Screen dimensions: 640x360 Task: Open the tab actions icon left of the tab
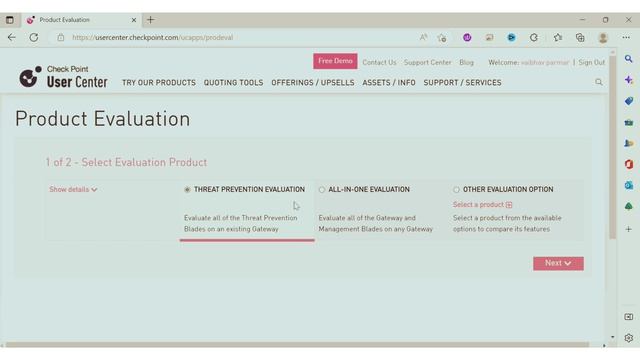pos(9,20)
